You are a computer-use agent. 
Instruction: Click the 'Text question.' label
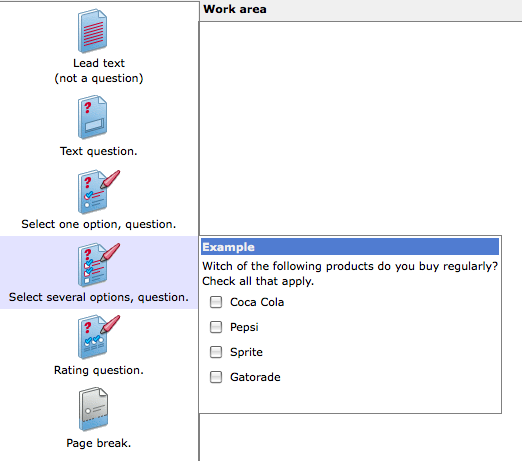[x=99, y=151]
